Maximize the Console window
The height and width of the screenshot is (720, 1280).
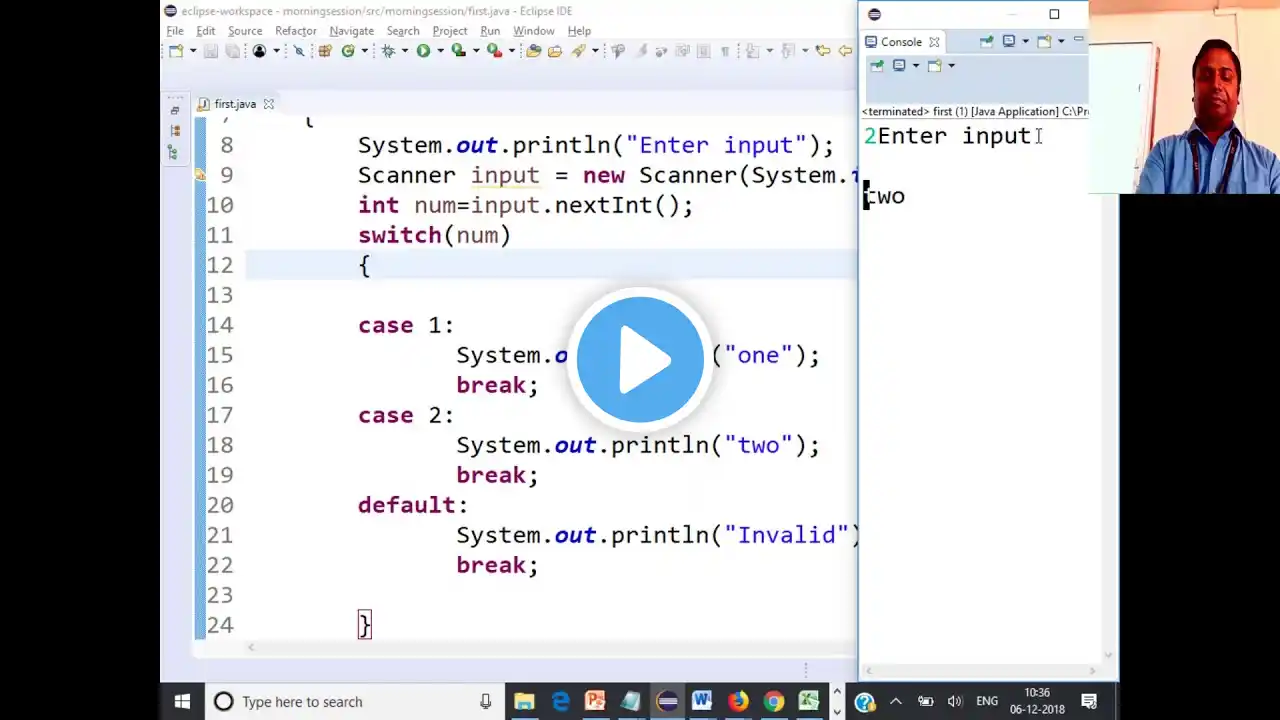pos(1054,14)
